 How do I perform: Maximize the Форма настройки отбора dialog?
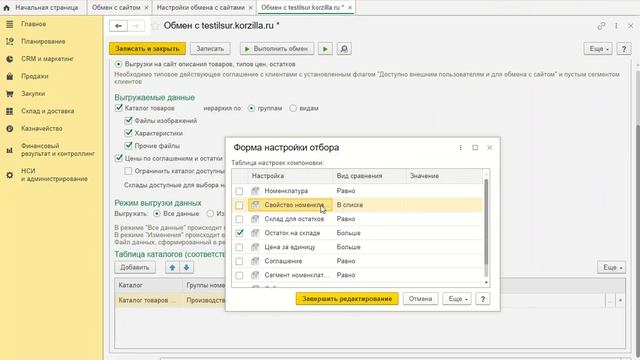pos(475,147)
